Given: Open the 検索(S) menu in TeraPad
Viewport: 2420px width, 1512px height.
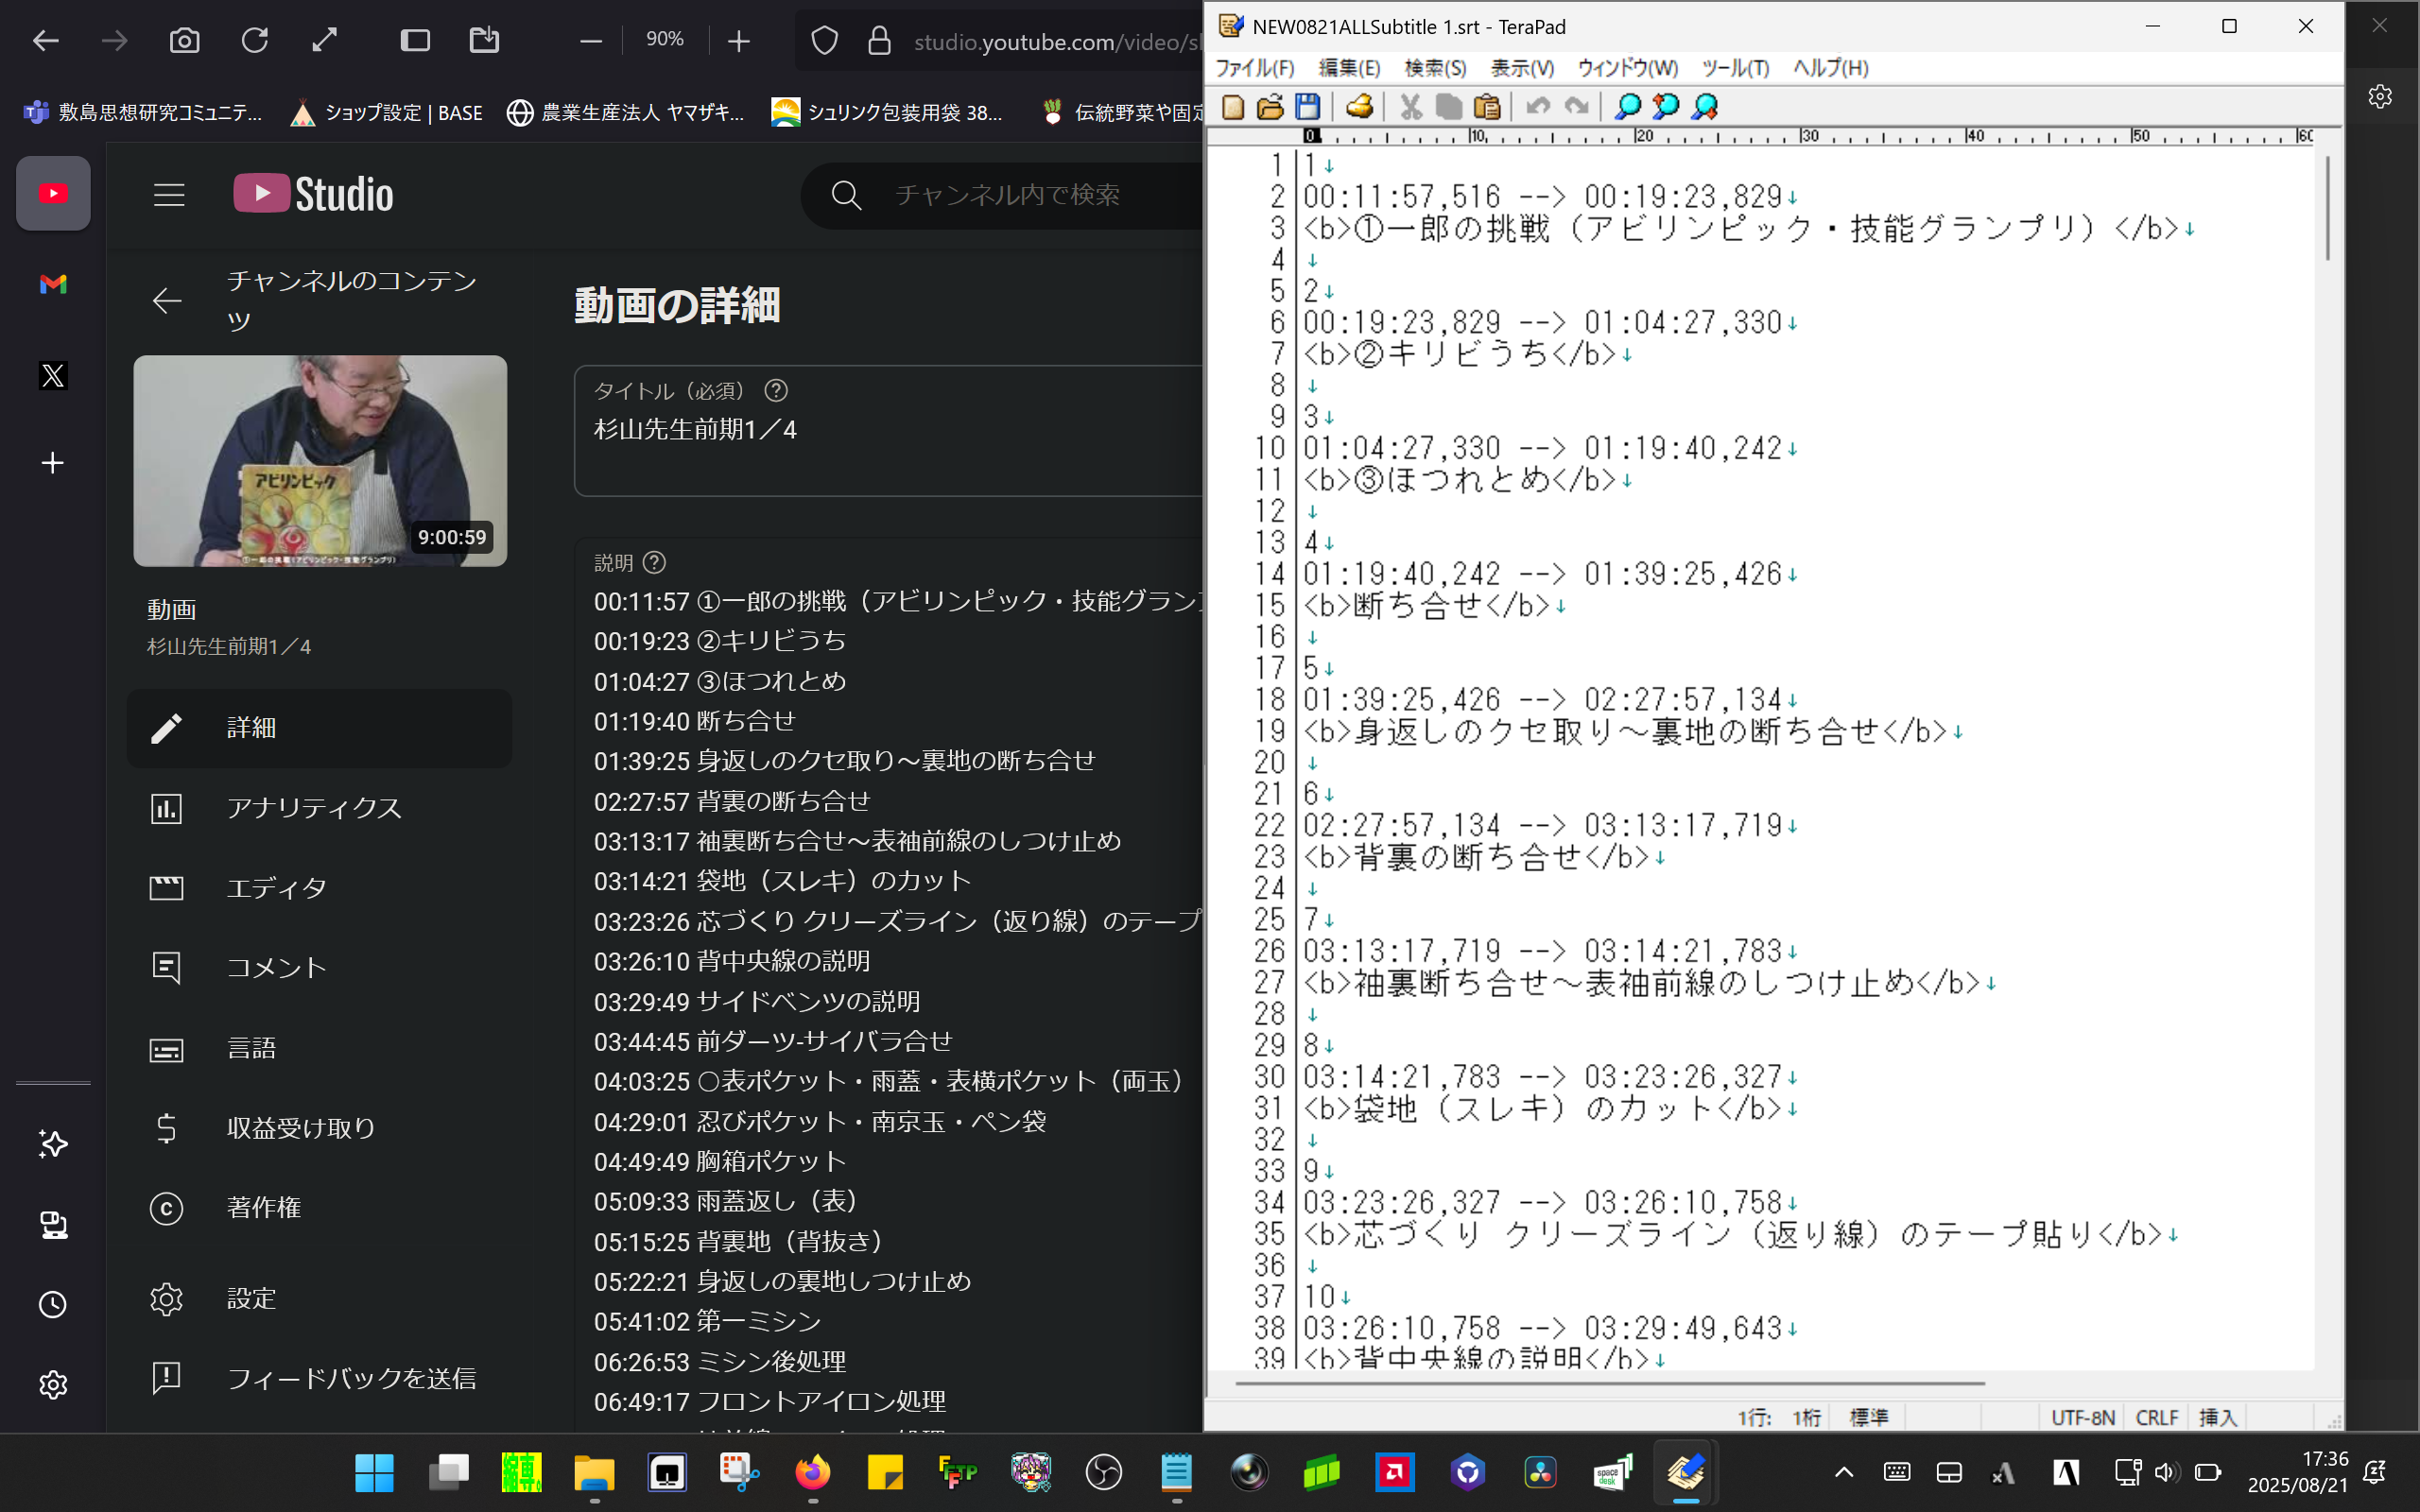Looking at the screenshot, I should click(1435, 68).
